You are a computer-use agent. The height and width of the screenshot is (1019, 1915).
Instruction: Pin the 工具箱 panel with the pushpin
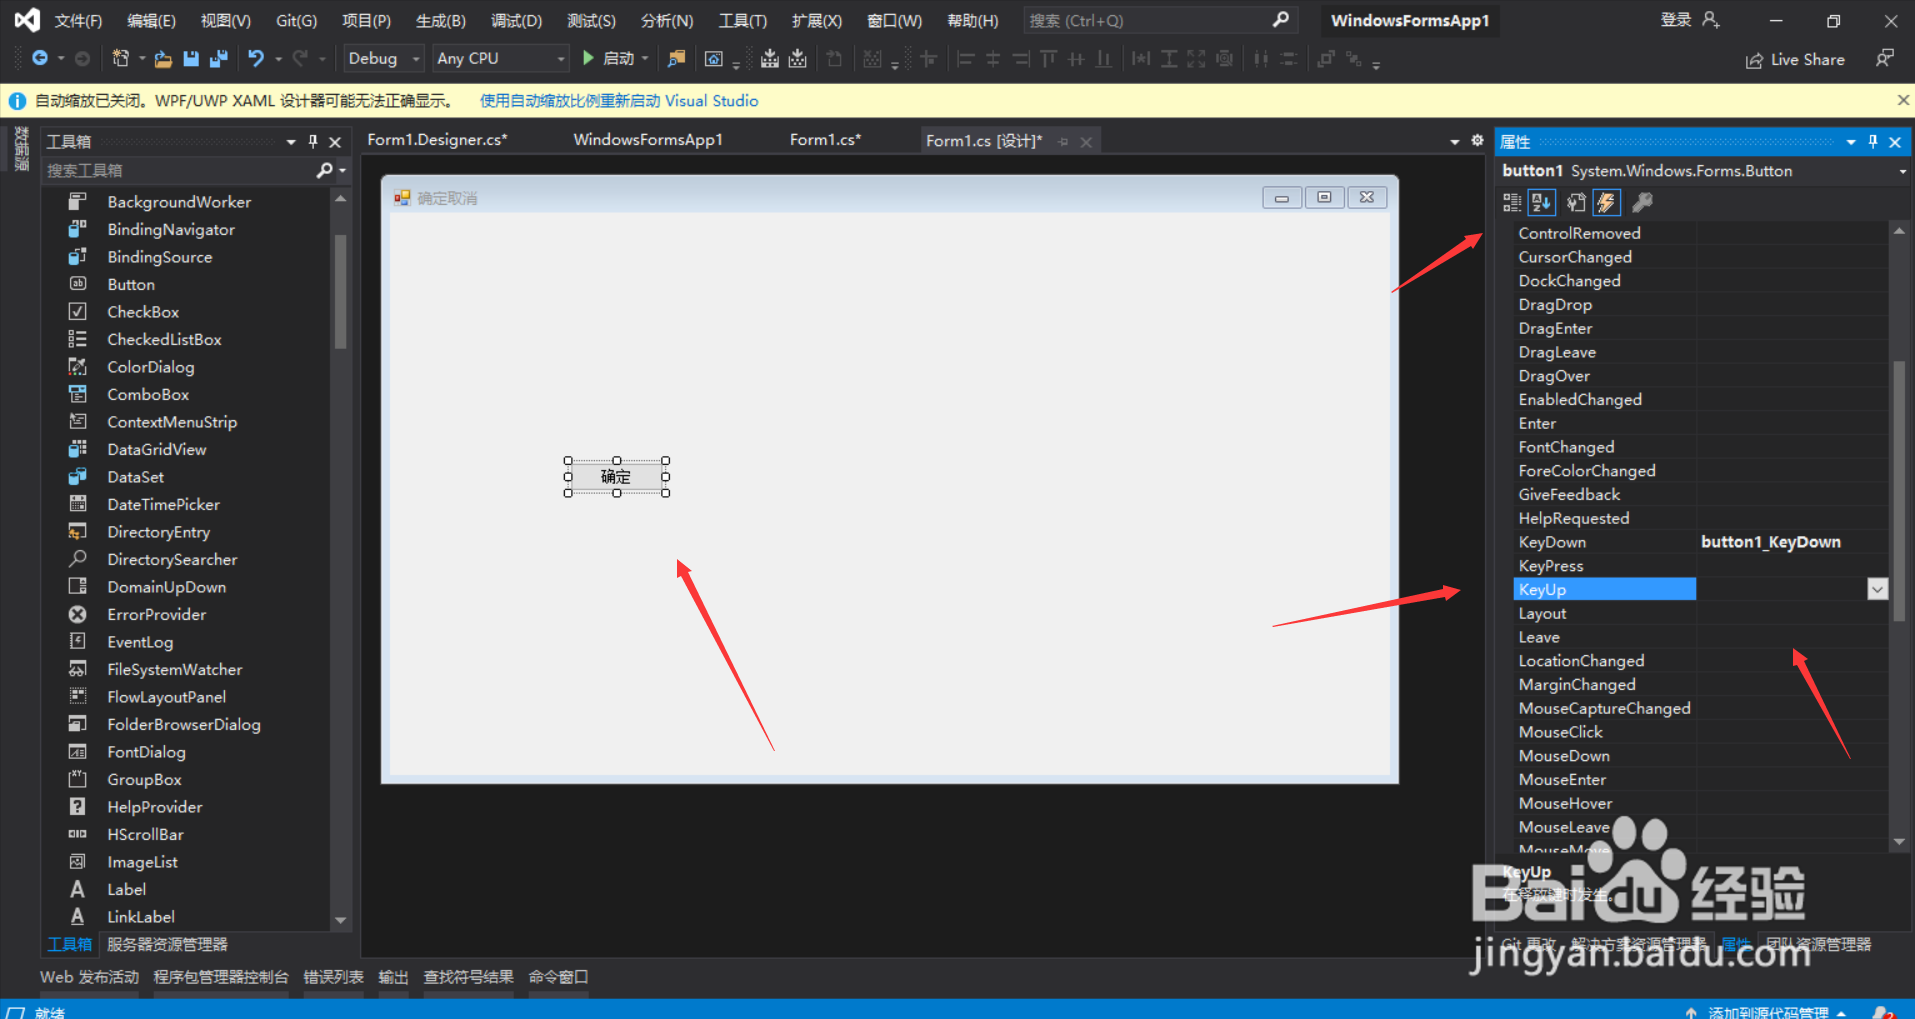tap(313, 142)
